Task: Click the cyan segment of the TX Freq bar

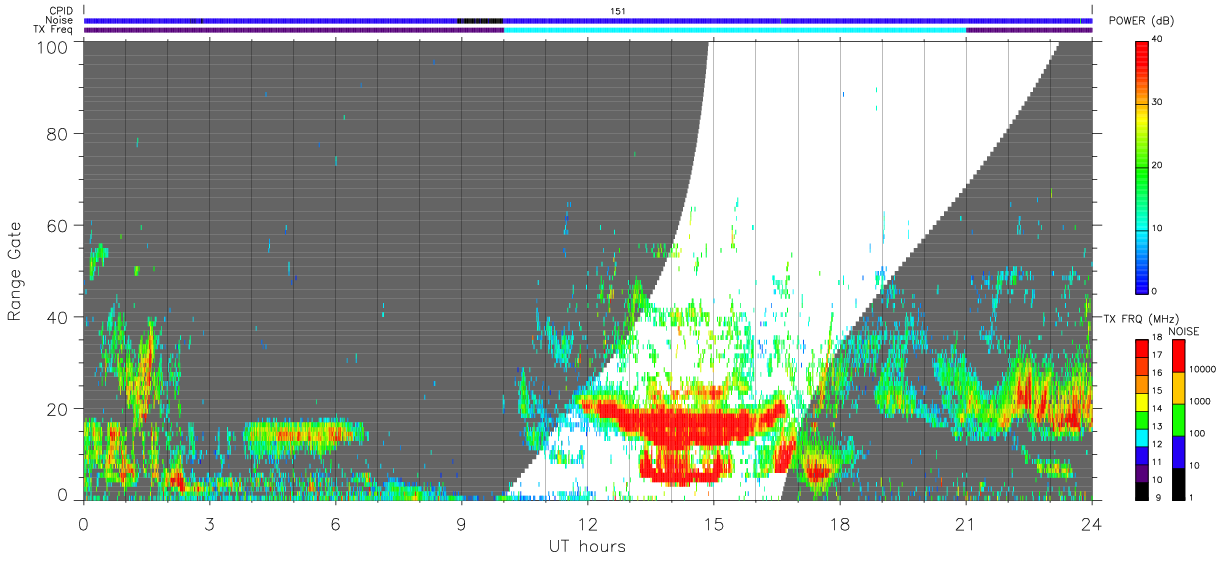Action: tap(735, 30)
